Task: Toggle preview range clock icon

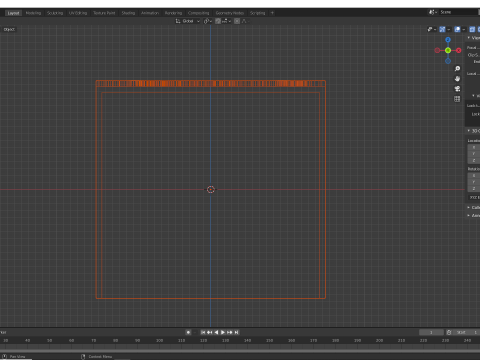Action: (x=449, y=332)
